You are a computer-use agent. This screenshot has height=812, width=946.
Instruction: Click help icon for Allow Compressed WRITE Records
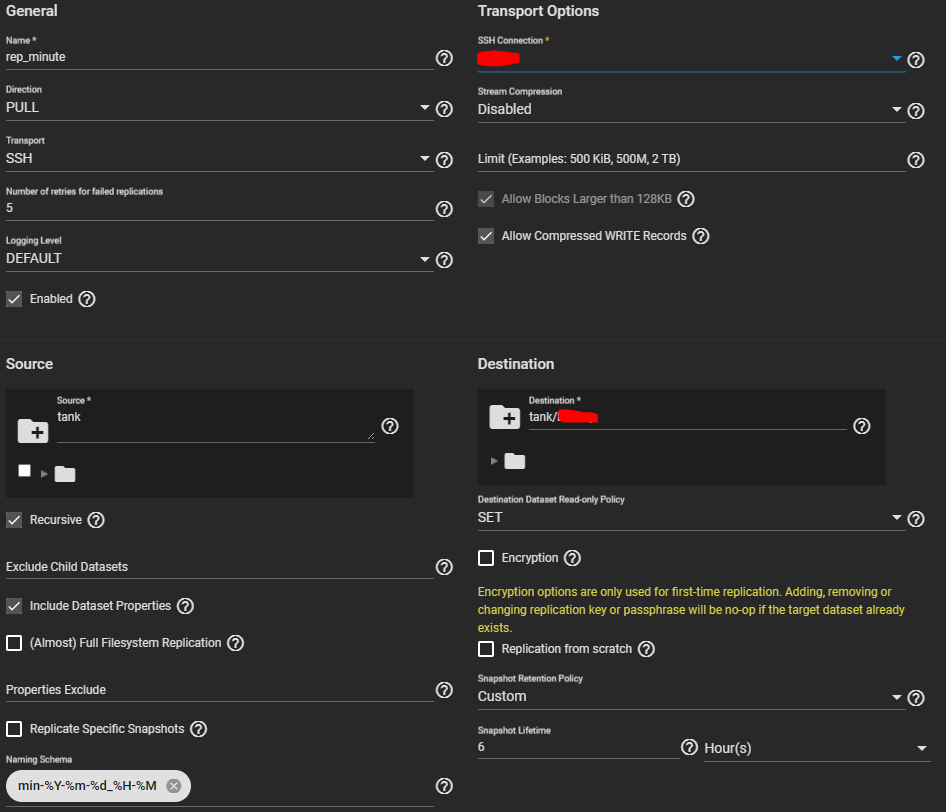[x=701, y=236]
